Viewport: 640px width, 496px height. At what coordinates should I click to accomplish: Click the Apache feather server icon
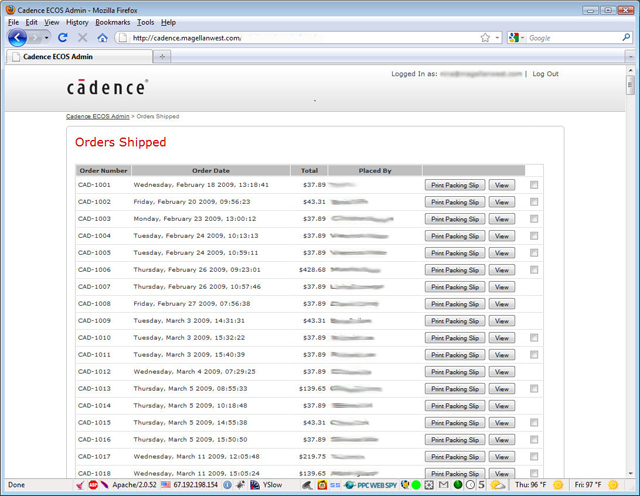pyautogui.click(x=104, y=485)
